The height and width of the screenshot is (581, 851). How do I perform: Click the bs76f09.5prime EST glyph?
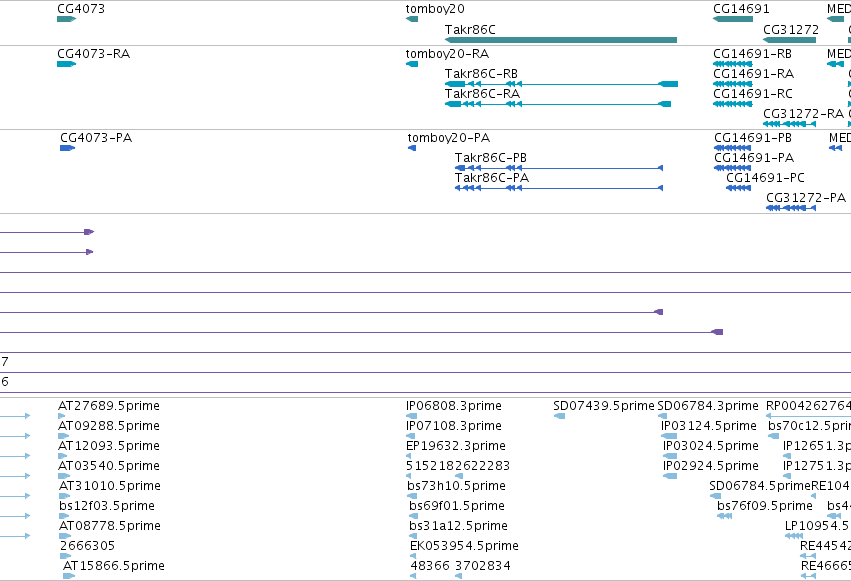[725, 516]
